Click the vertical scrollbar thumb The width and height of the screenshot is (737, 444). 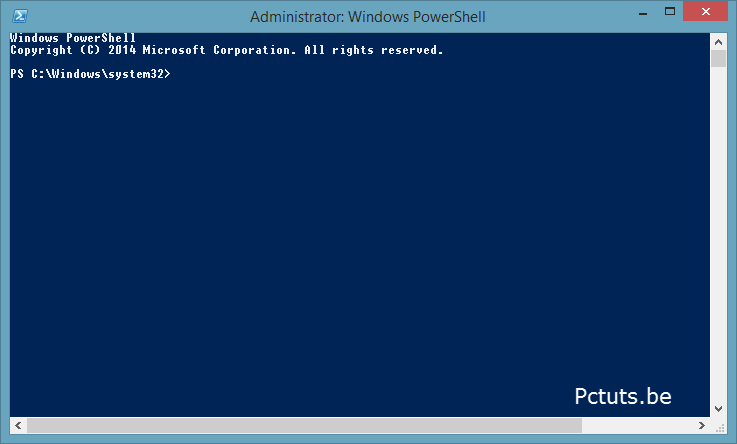(x=718, y=58)
